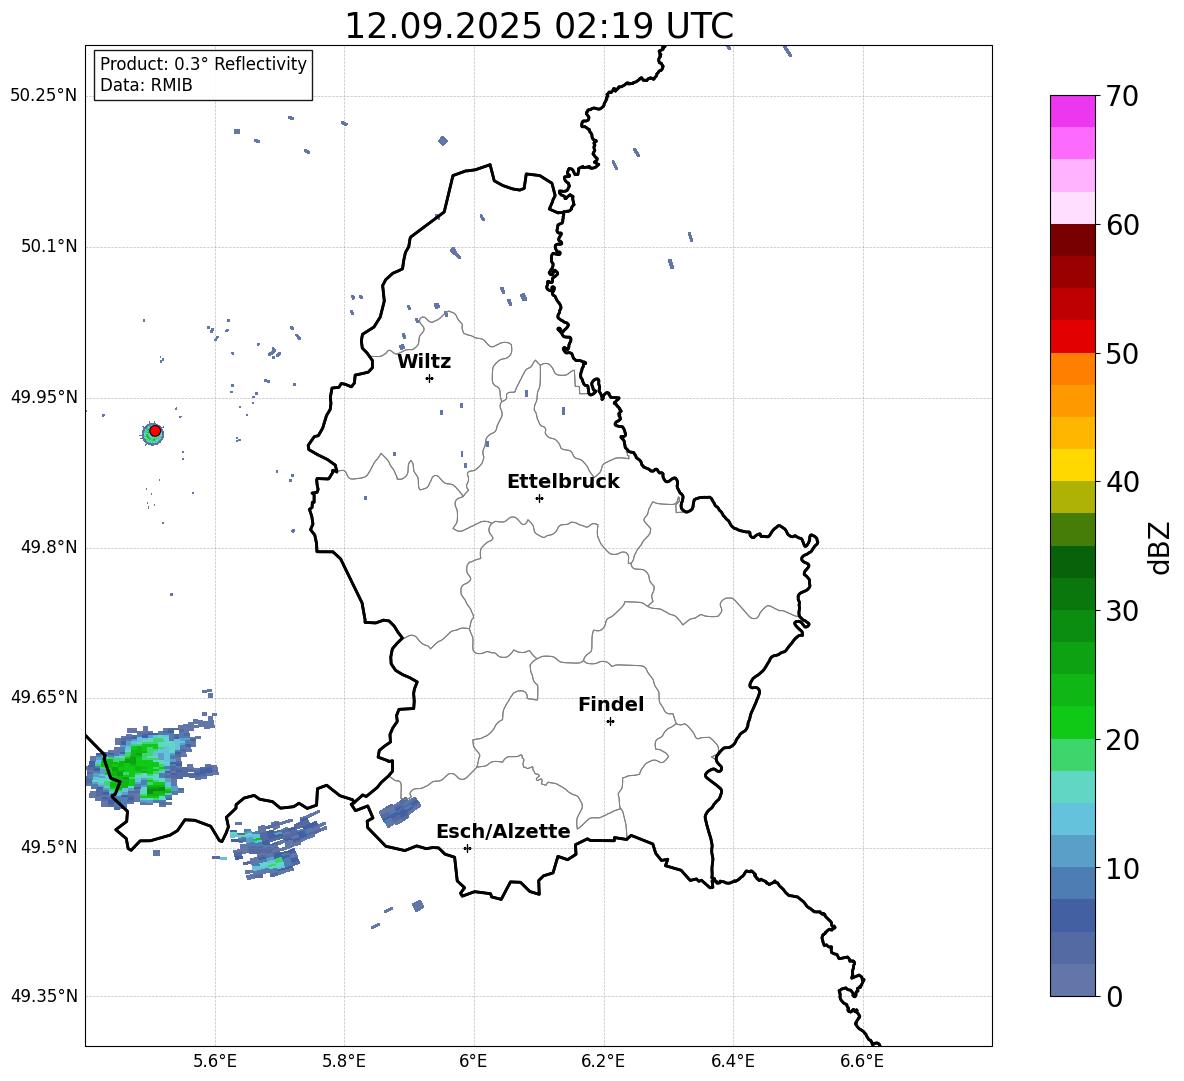Click the 50.25°N latitude label
The width and height of the screenshot is (1184, 1081).
44,96
